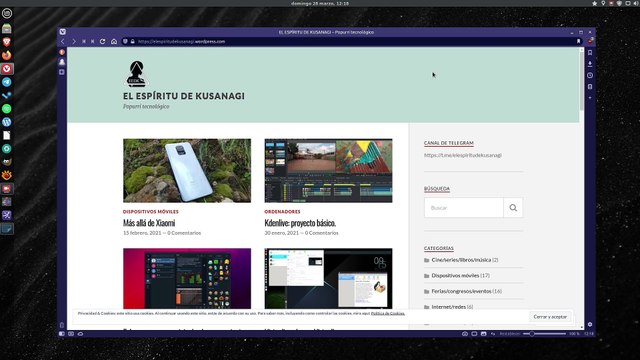640x360 pixels.
Task: Click the page vertical scrollbar
Action: (x=581, y=80)
